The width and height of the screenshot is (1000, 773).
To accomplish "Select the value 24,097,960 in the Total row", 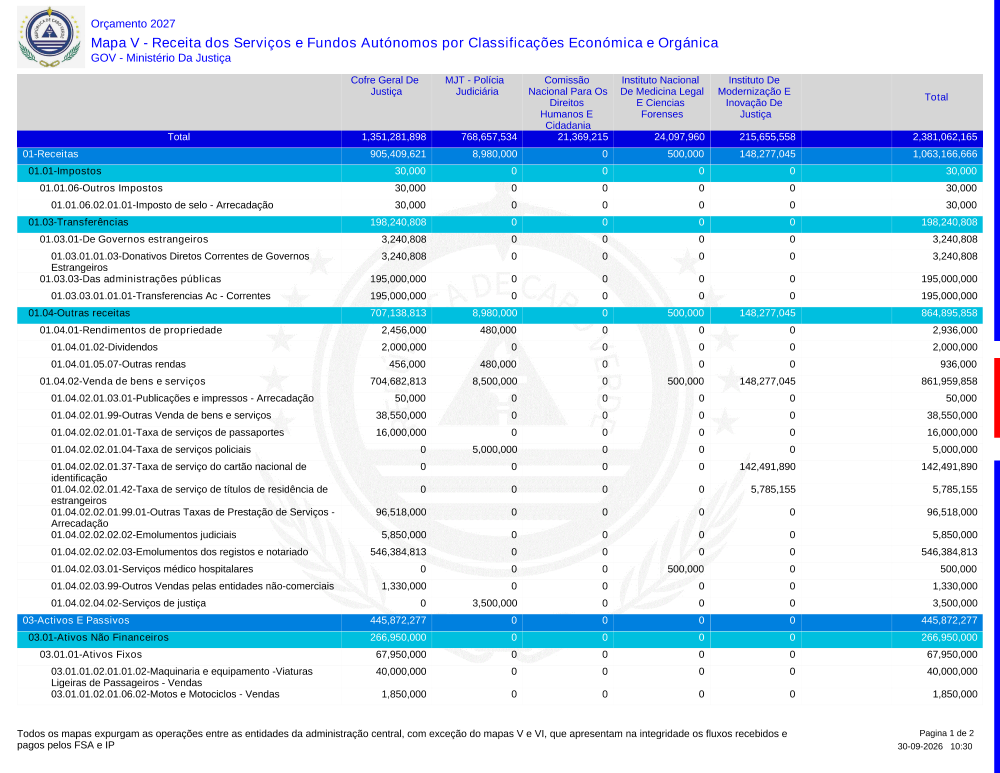I will 679,137.
